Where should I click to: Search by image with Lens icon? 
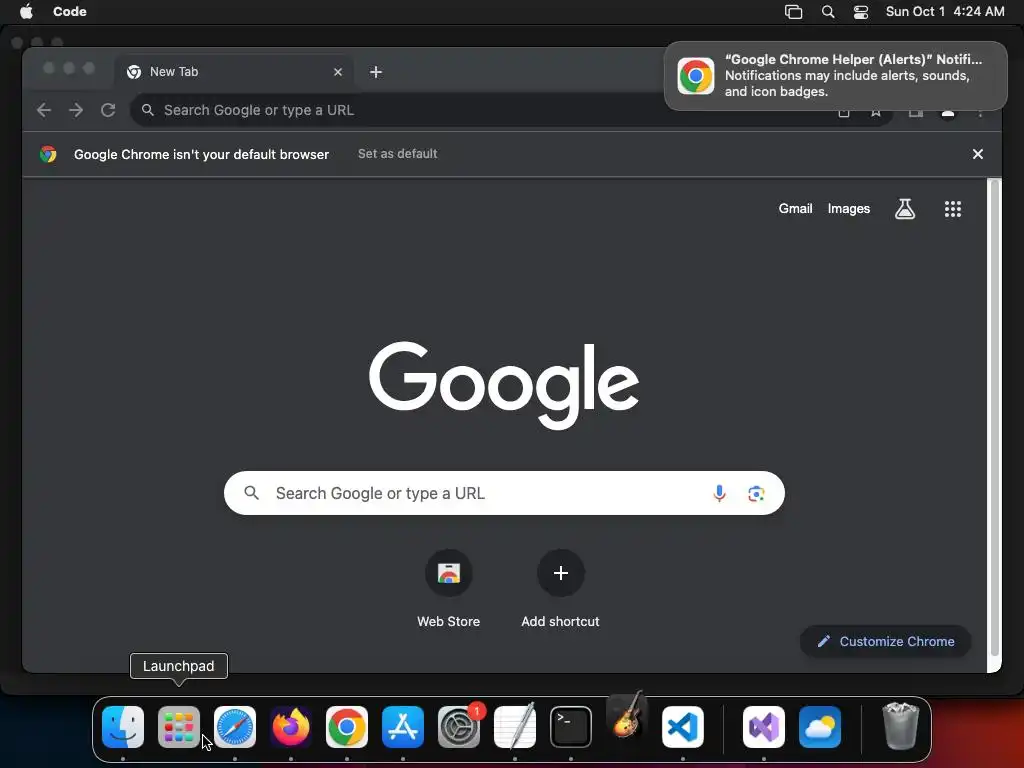pos(756,494)
